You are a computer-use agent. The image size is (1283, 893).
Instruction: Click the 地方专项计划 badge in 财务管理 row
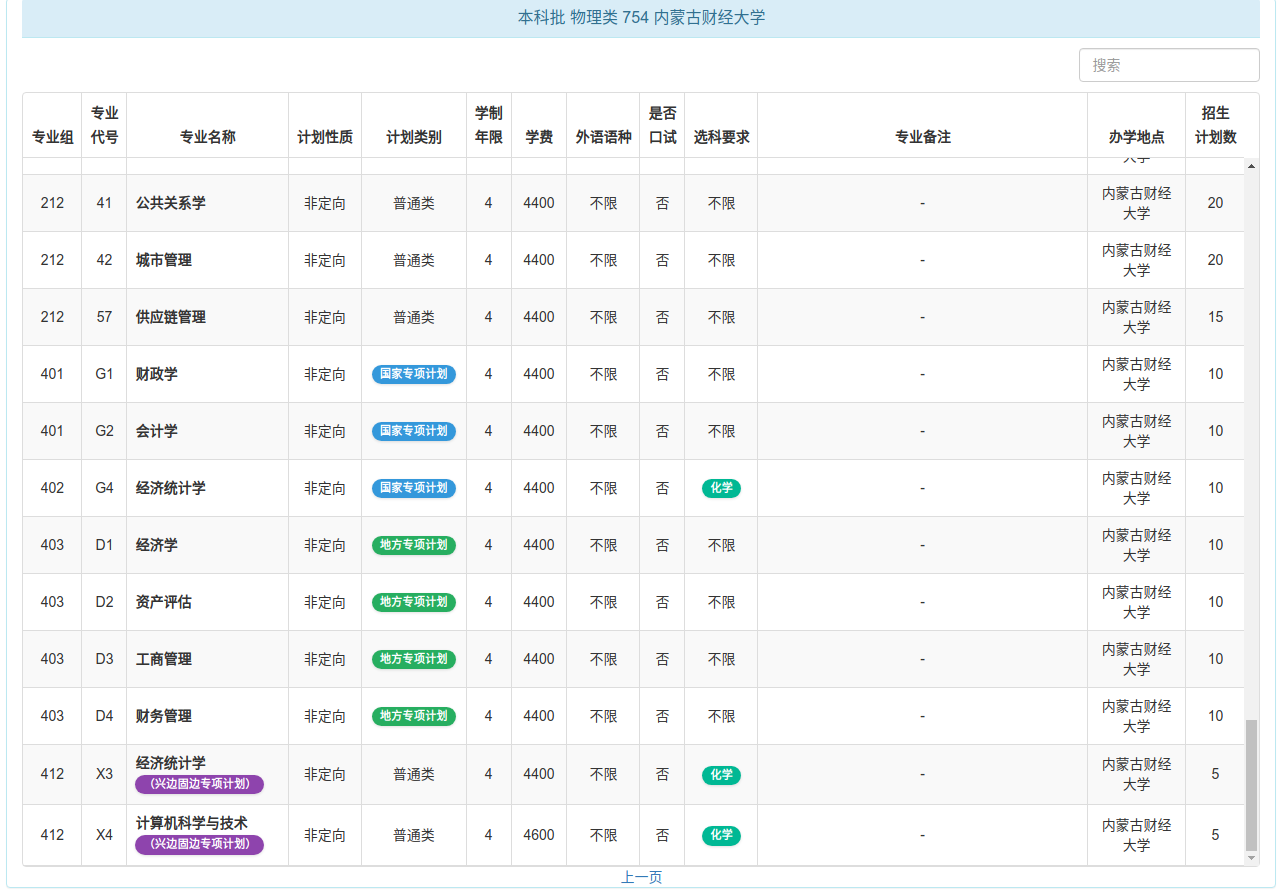click(414, 716)
